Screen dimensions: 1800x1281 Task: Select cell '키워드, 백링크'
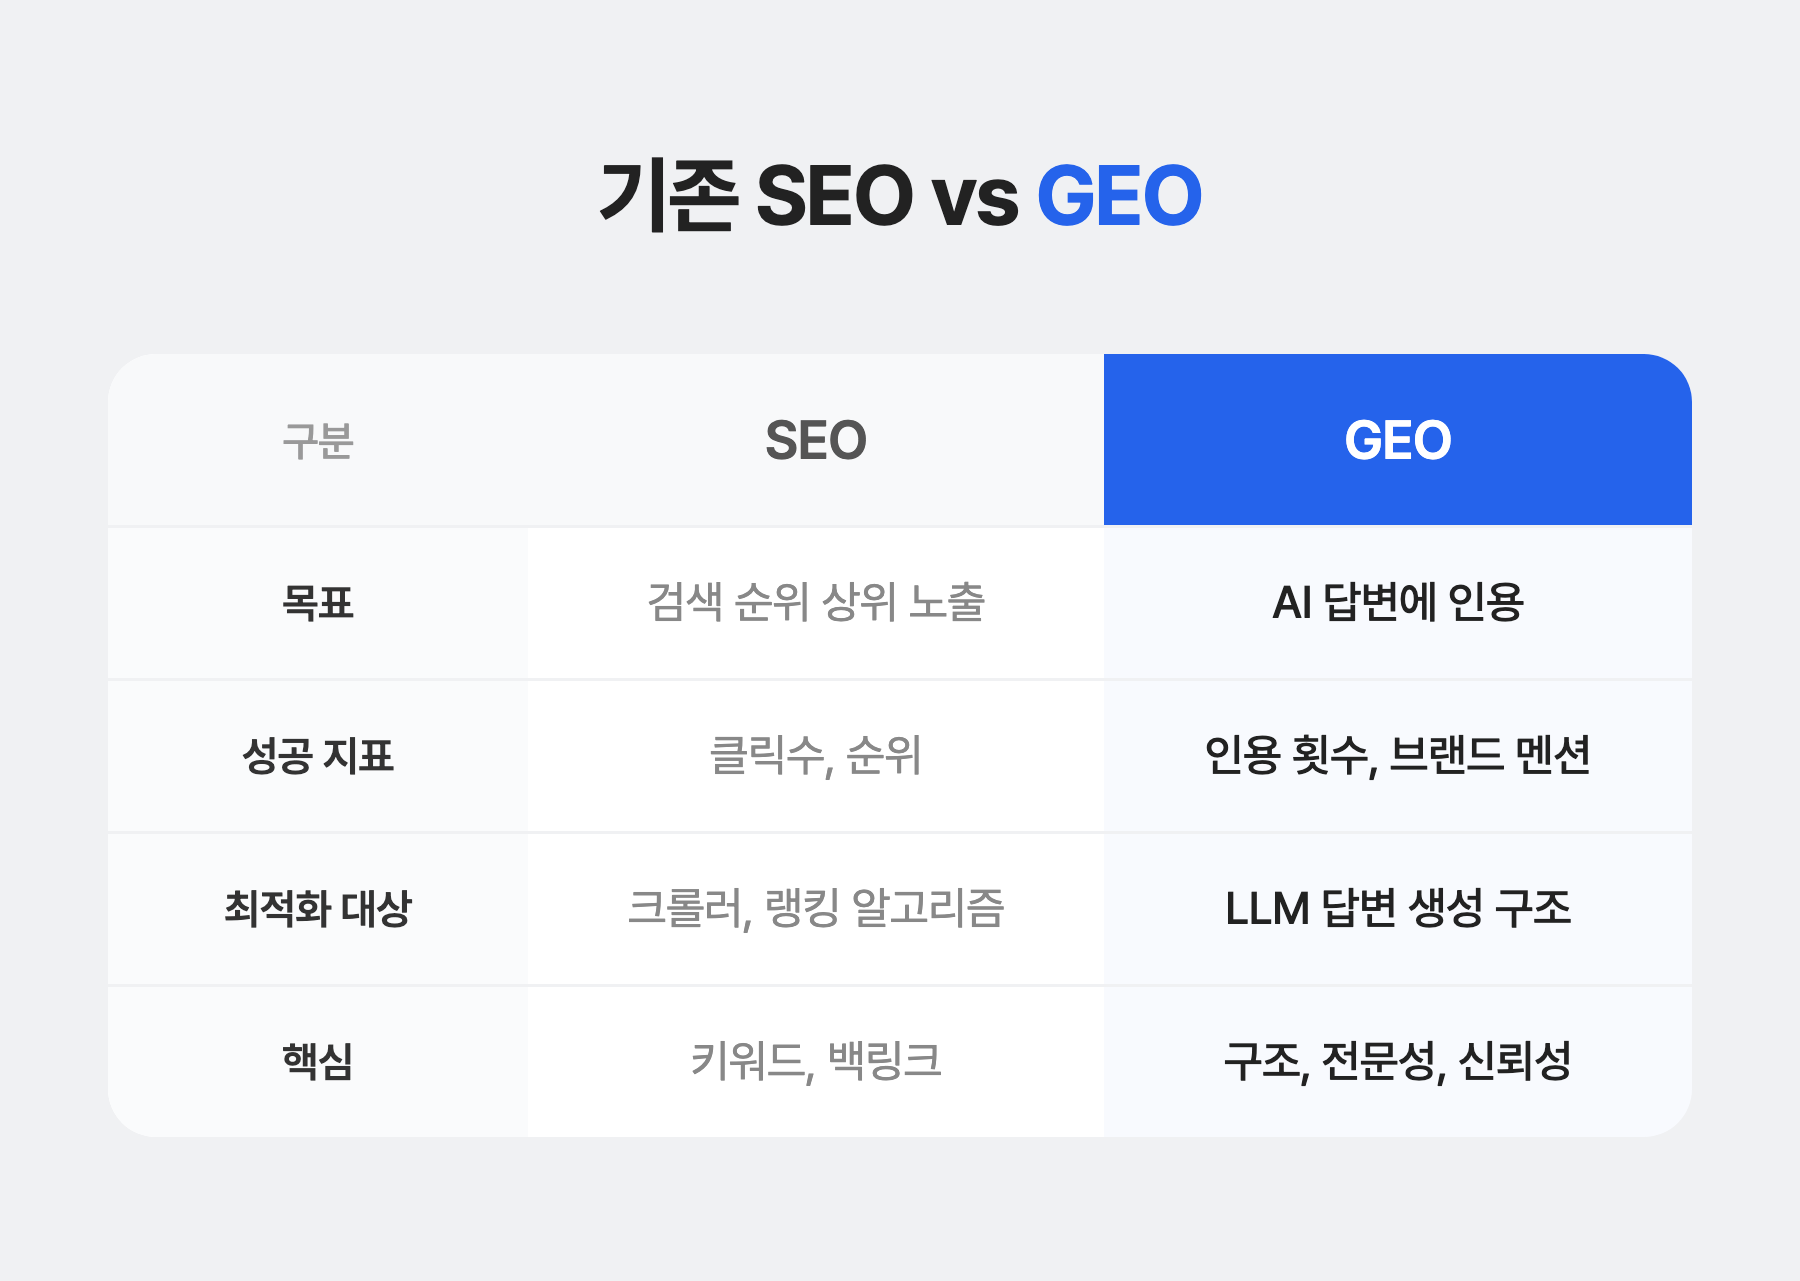pos(816,1062)
